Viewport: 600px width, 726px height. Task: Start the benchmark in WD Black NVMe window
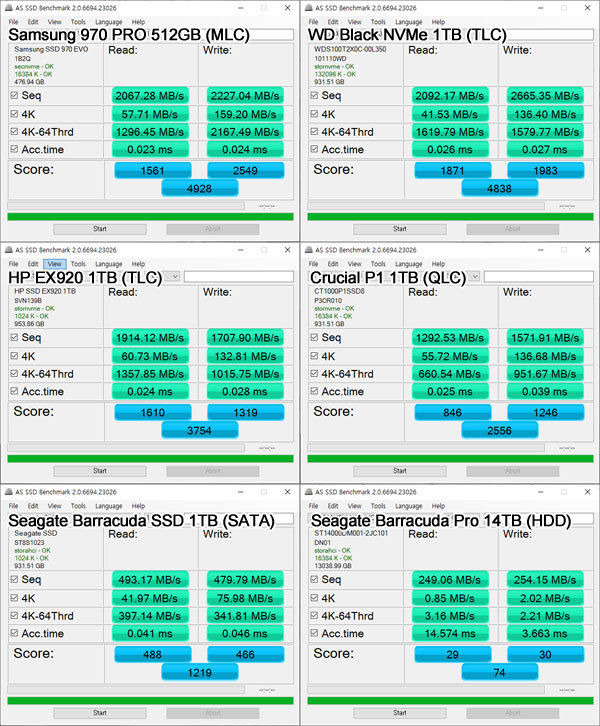[400, 229]
